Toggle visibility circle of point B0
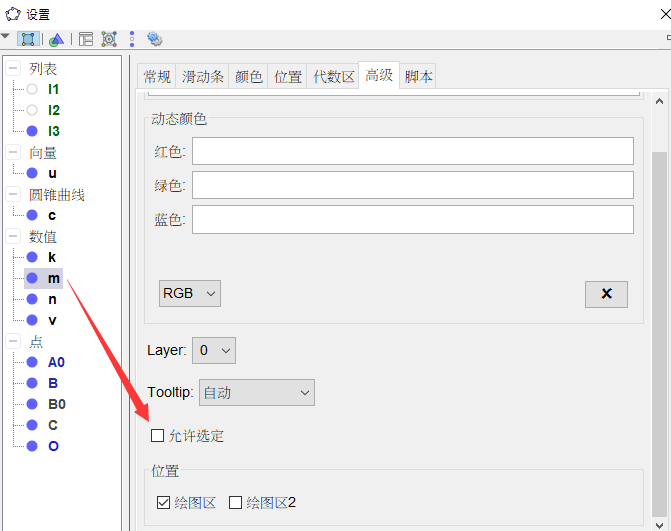This screenshot has width=671, height=531. pos(32,404)
